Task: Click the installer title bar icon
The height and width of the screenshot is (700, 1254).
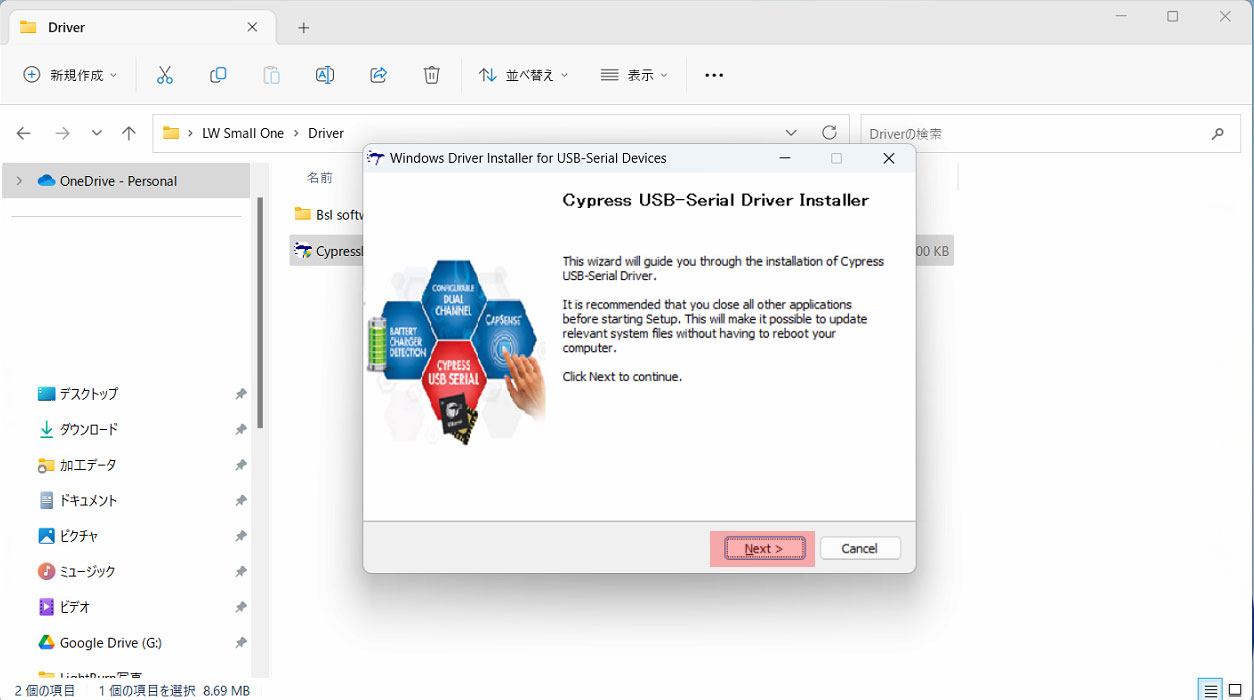Action: [376, 158]
